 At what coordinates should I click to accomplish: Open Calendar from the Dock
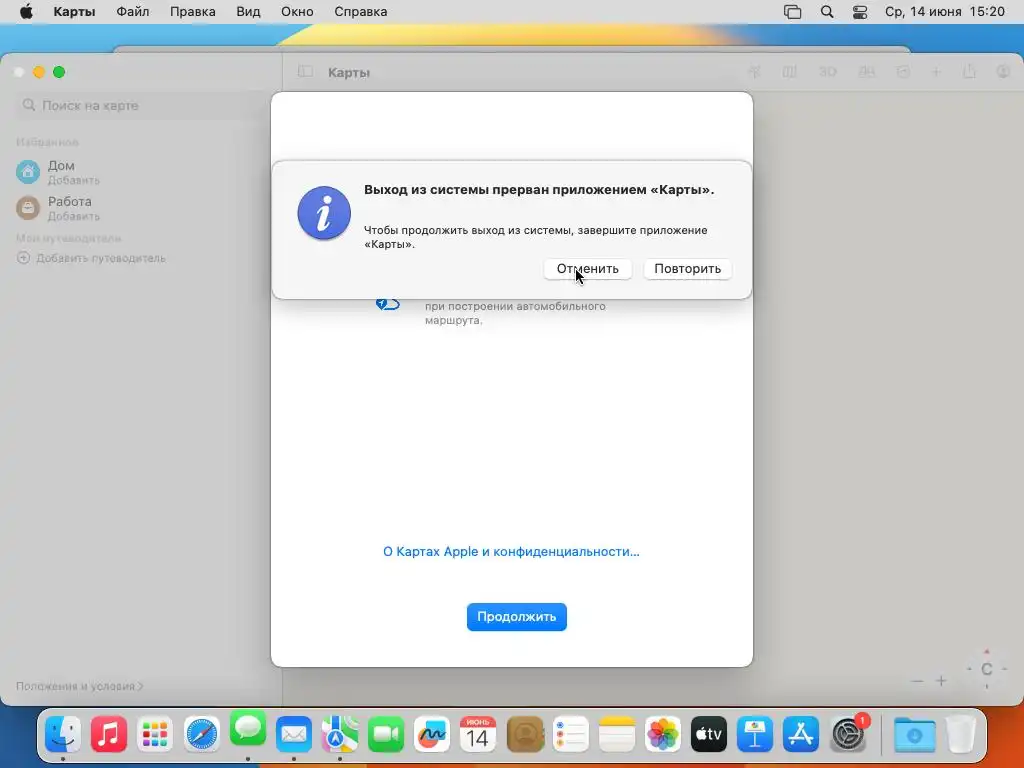click(x=478, y=734)
